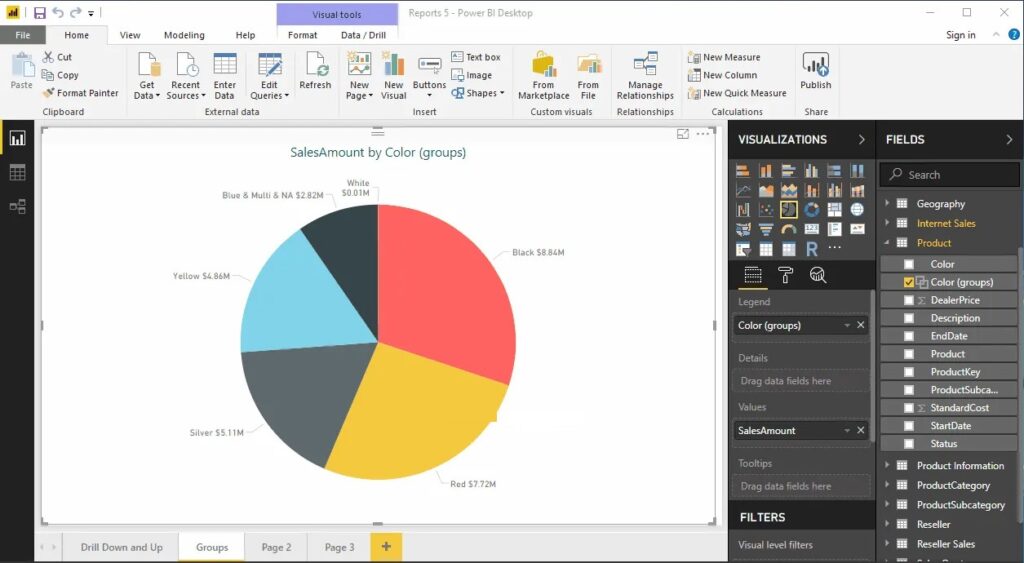Save the report using the quick access icon
The image size is (1024, 563).
40,12
